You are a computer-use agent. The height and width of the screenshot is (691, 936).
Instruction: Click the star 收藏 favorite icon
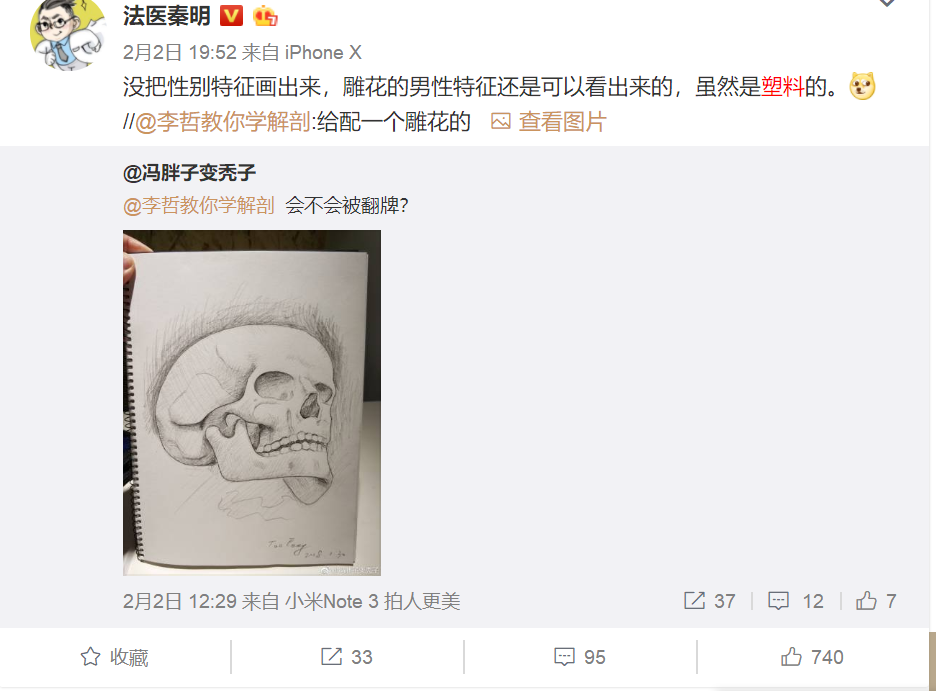(x=90, y=657)
